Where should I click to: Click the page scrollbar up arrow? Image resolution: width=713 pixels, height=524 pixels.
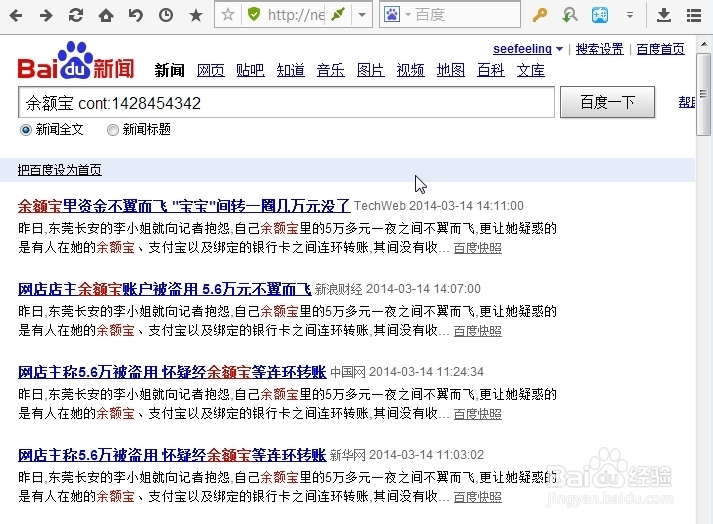(704, 45)
